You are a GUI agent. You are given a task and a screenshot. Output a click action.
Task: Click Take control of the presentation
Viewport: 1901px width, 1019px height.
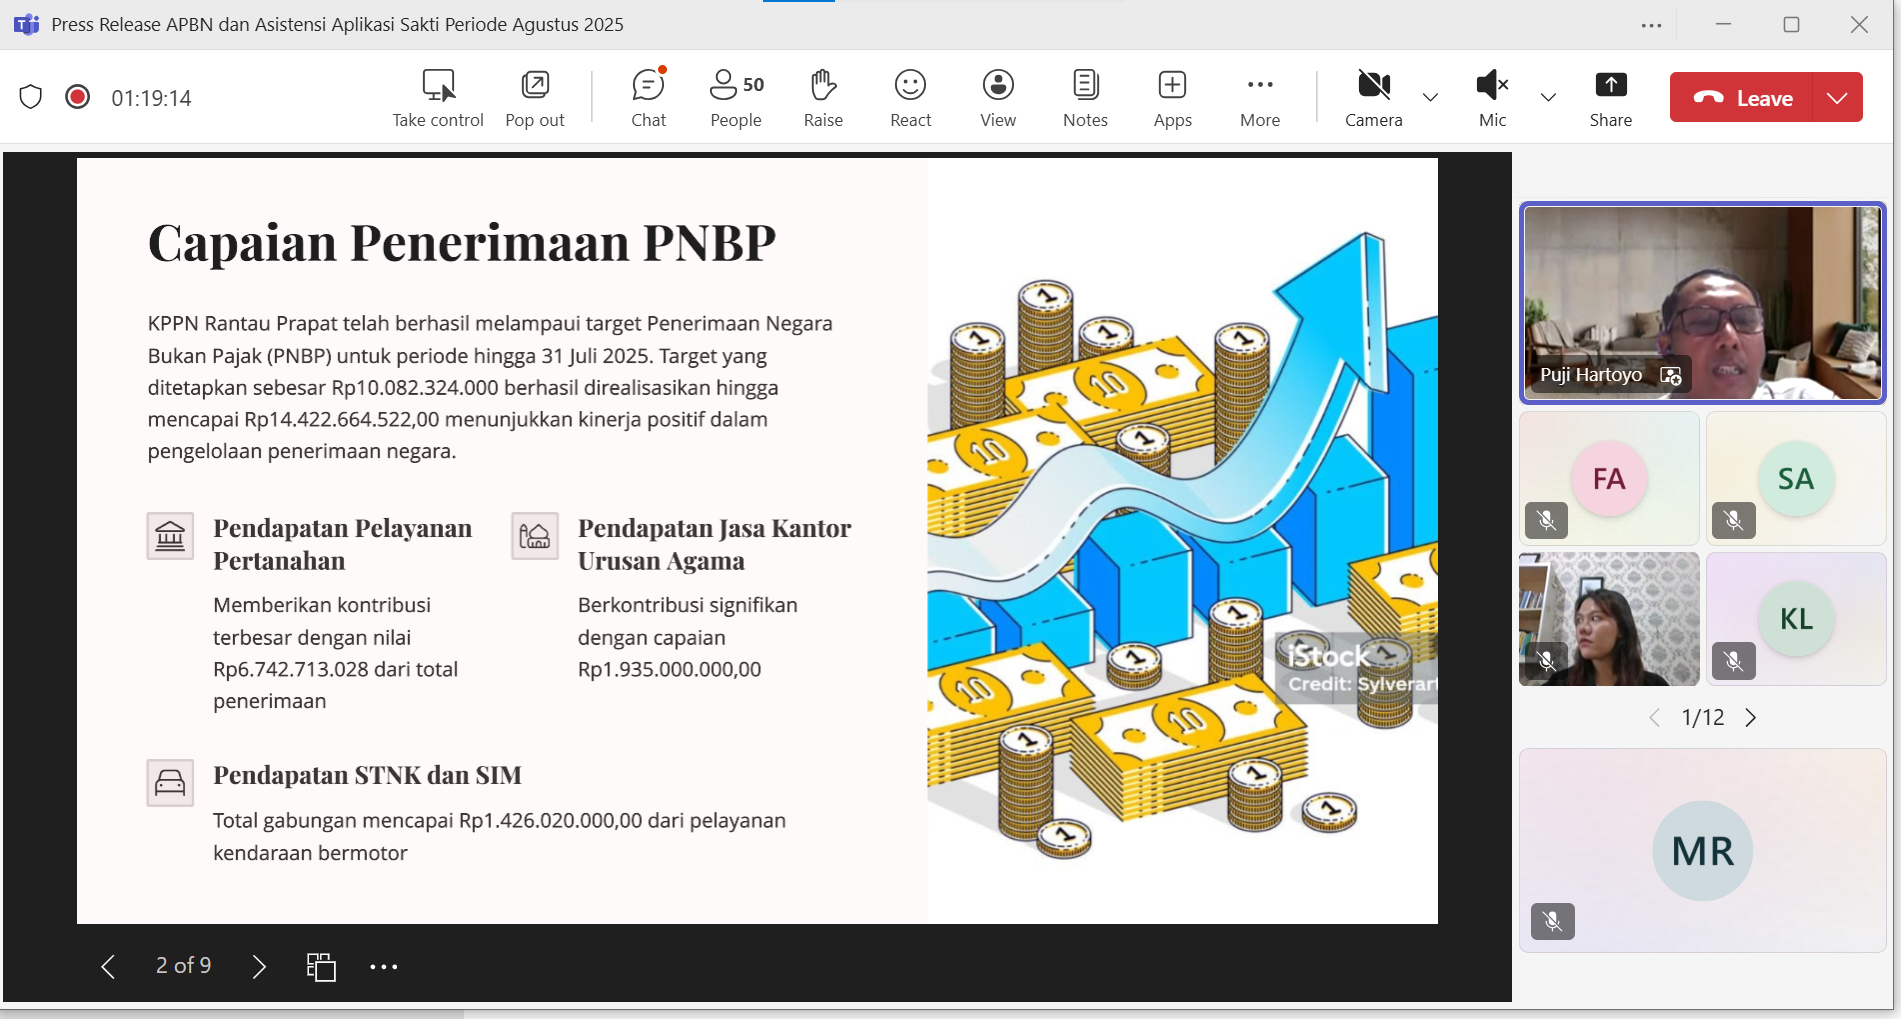point(438,98)
